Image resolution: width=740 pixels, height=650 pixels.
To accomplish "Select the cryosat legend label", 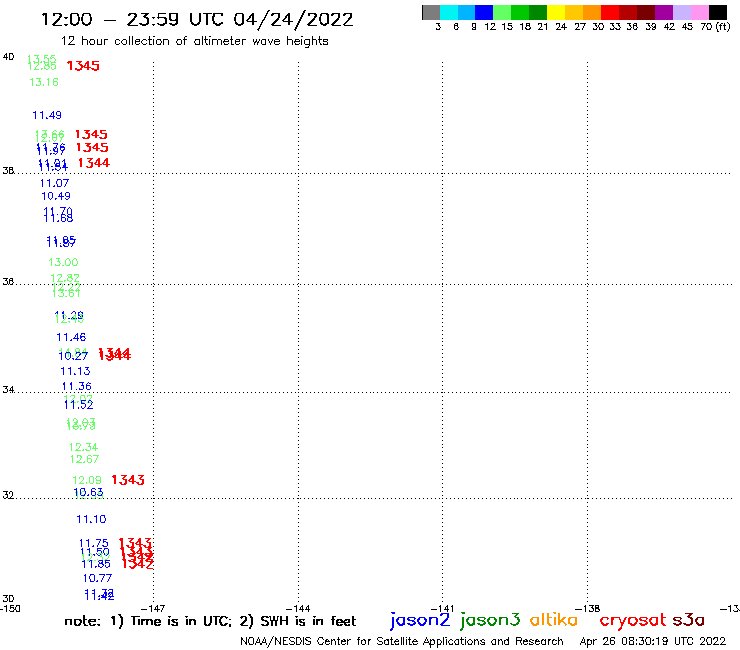I will pos(632,620).
